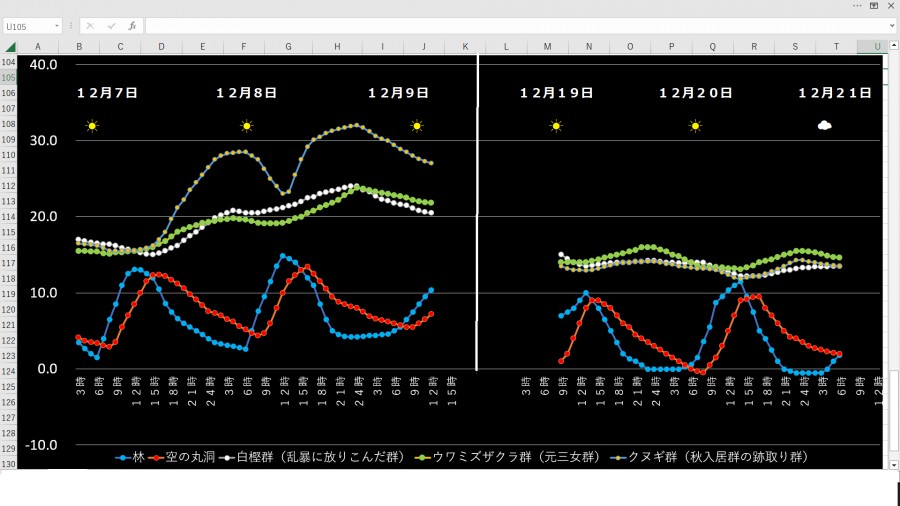Select row header 105
Image resolution: width=900 pixels, height=506 pixels.
(9, 78)
